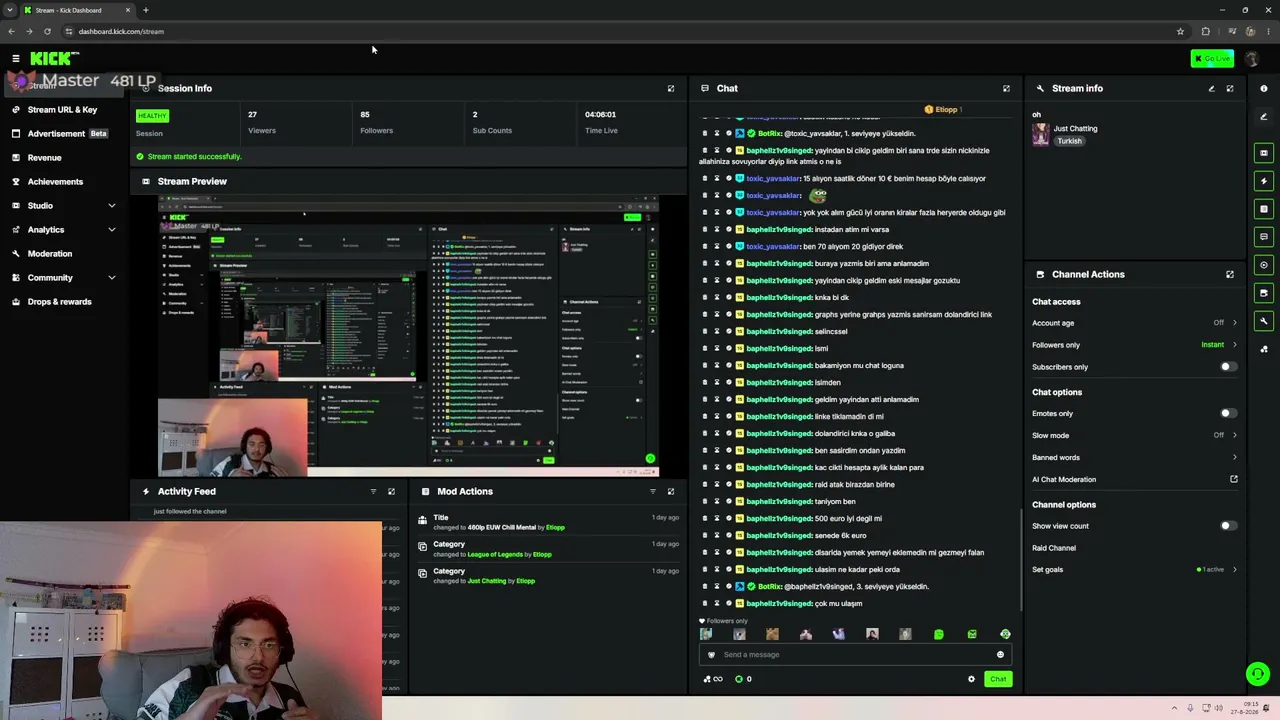This screenshot has height=720, width=1280.
Task: Open the hamburger menu beside the Kick logo
Action: click(16, 59)
